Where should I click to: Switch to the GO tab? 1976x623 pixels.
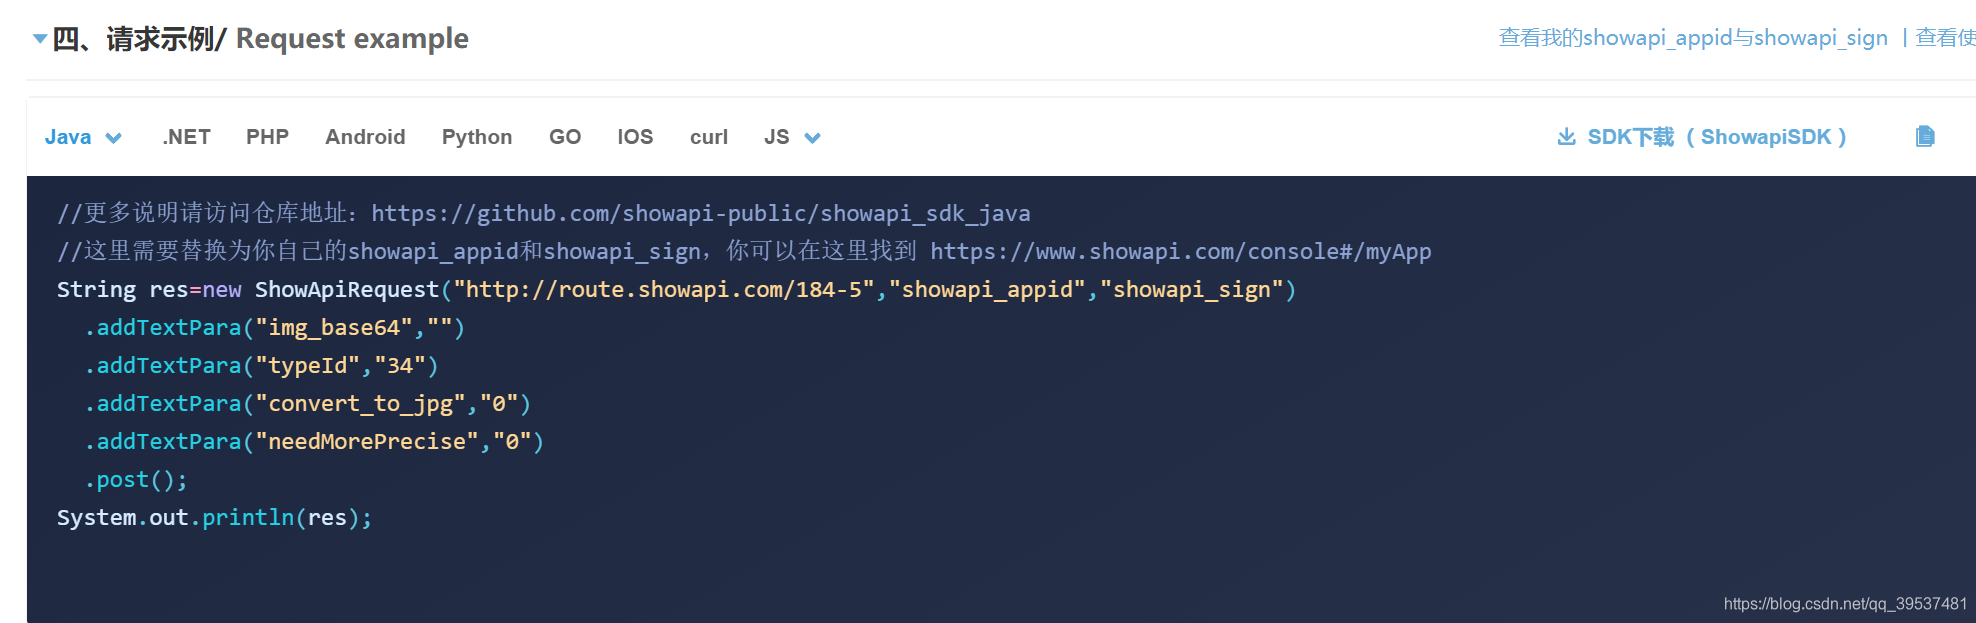click(565, 137)
